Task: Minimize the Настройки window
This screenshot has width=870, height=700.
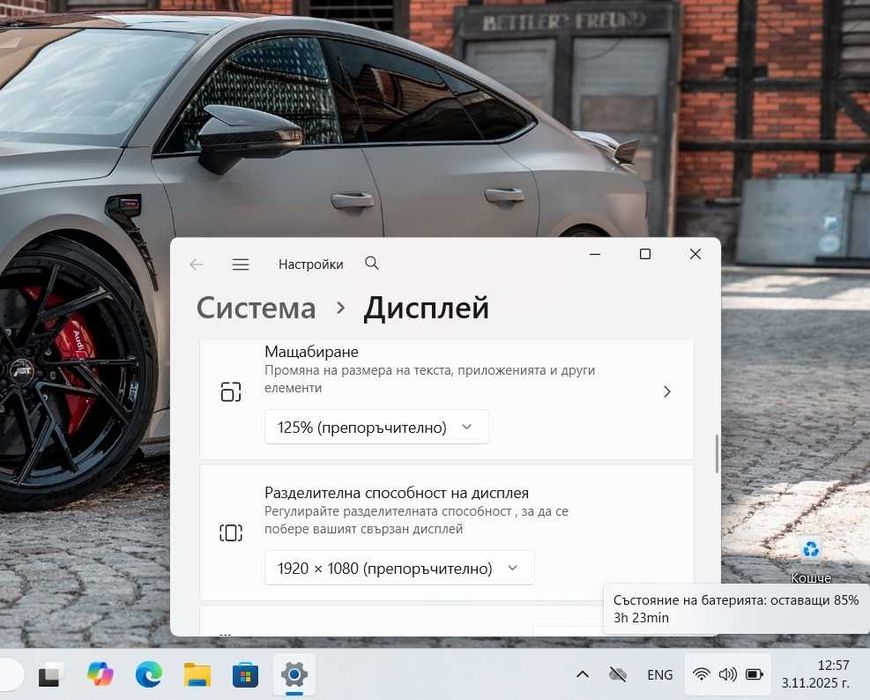Action: pos(595,254)
